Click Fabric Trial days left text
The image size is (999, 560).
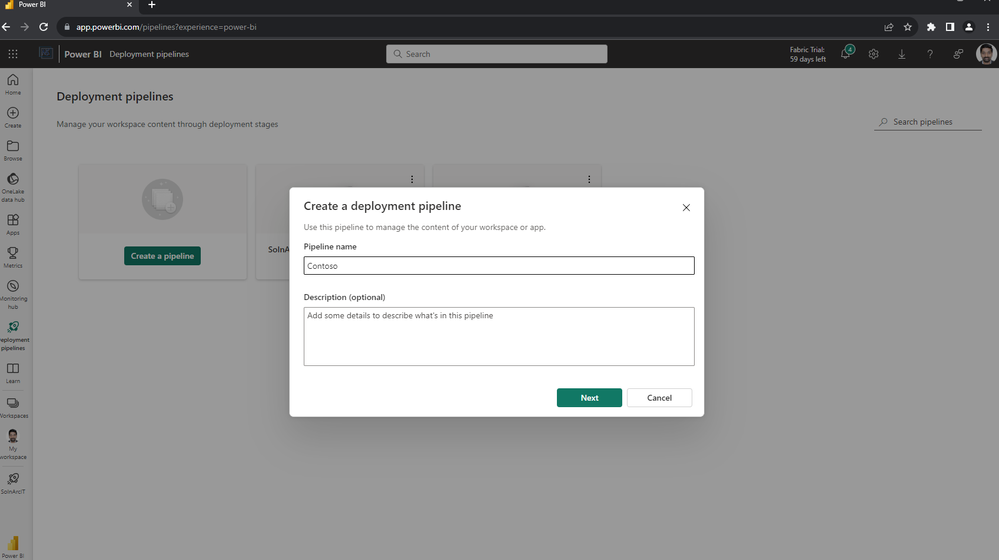coord(808,54)
